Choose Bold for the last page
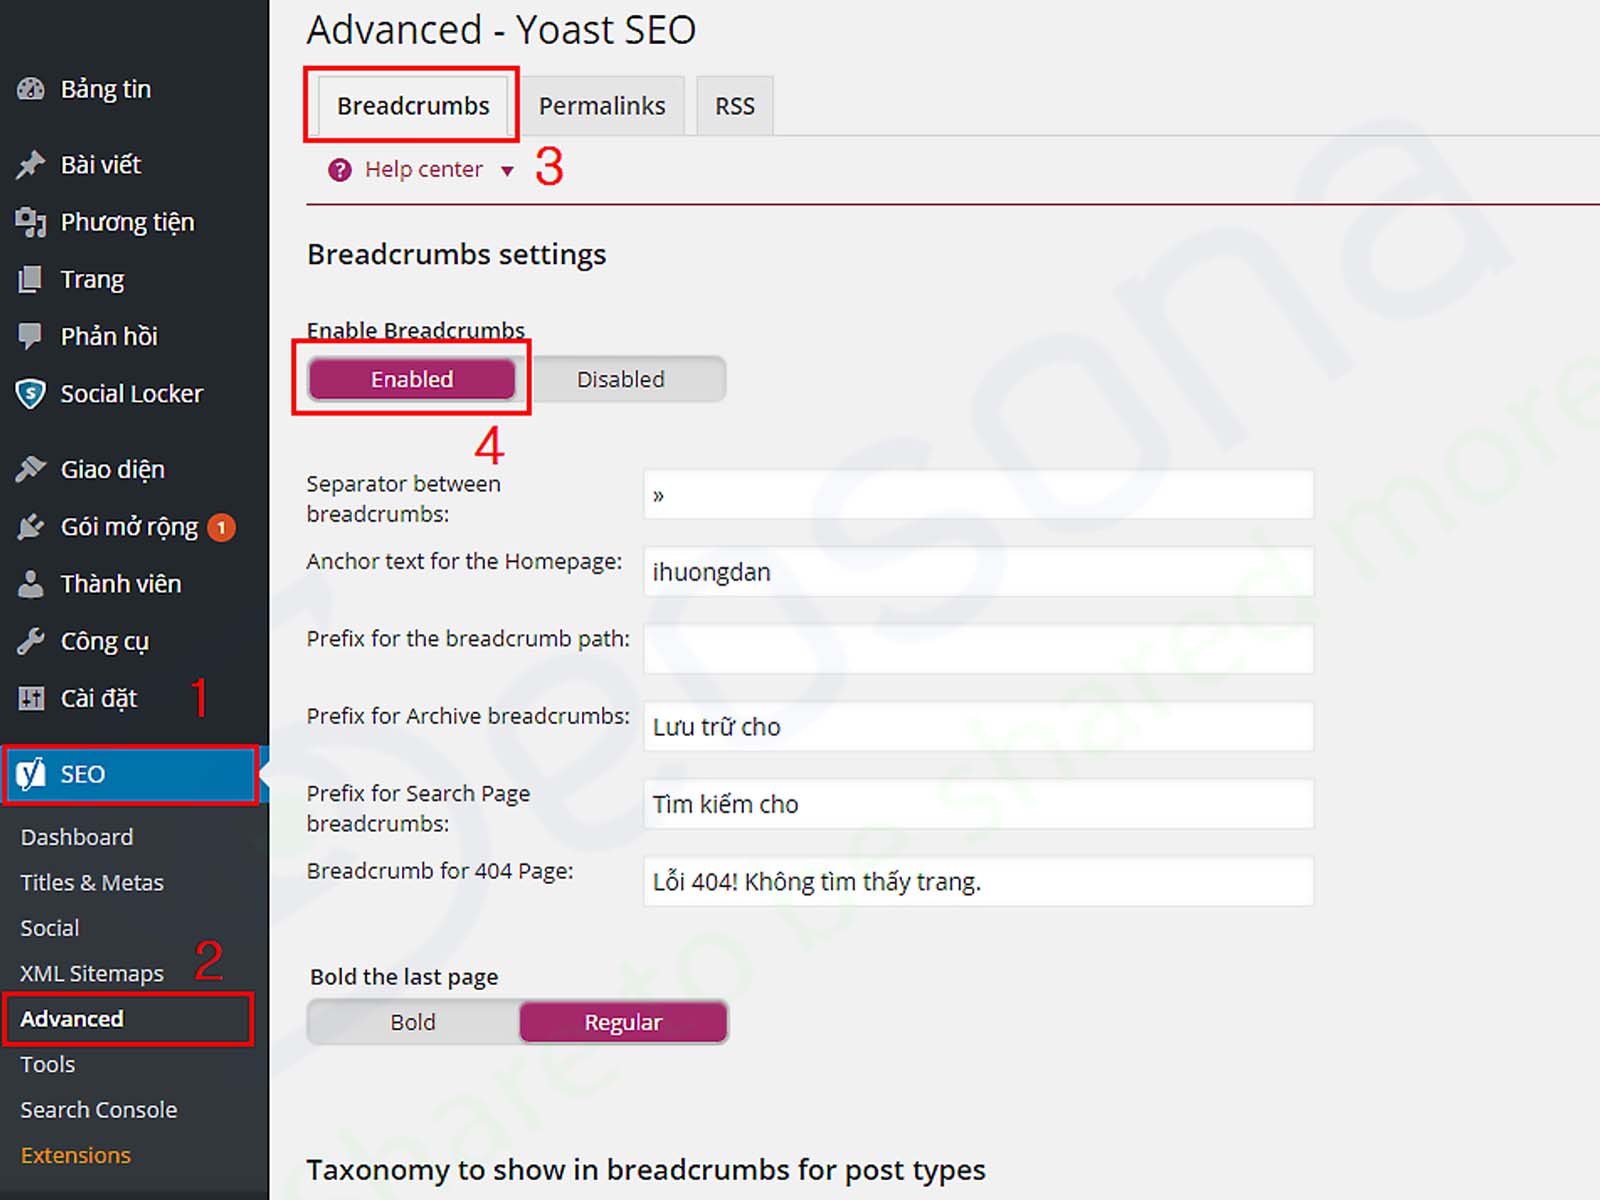Viewport: 1600px width, 1200px height. tap(413, 1022)
